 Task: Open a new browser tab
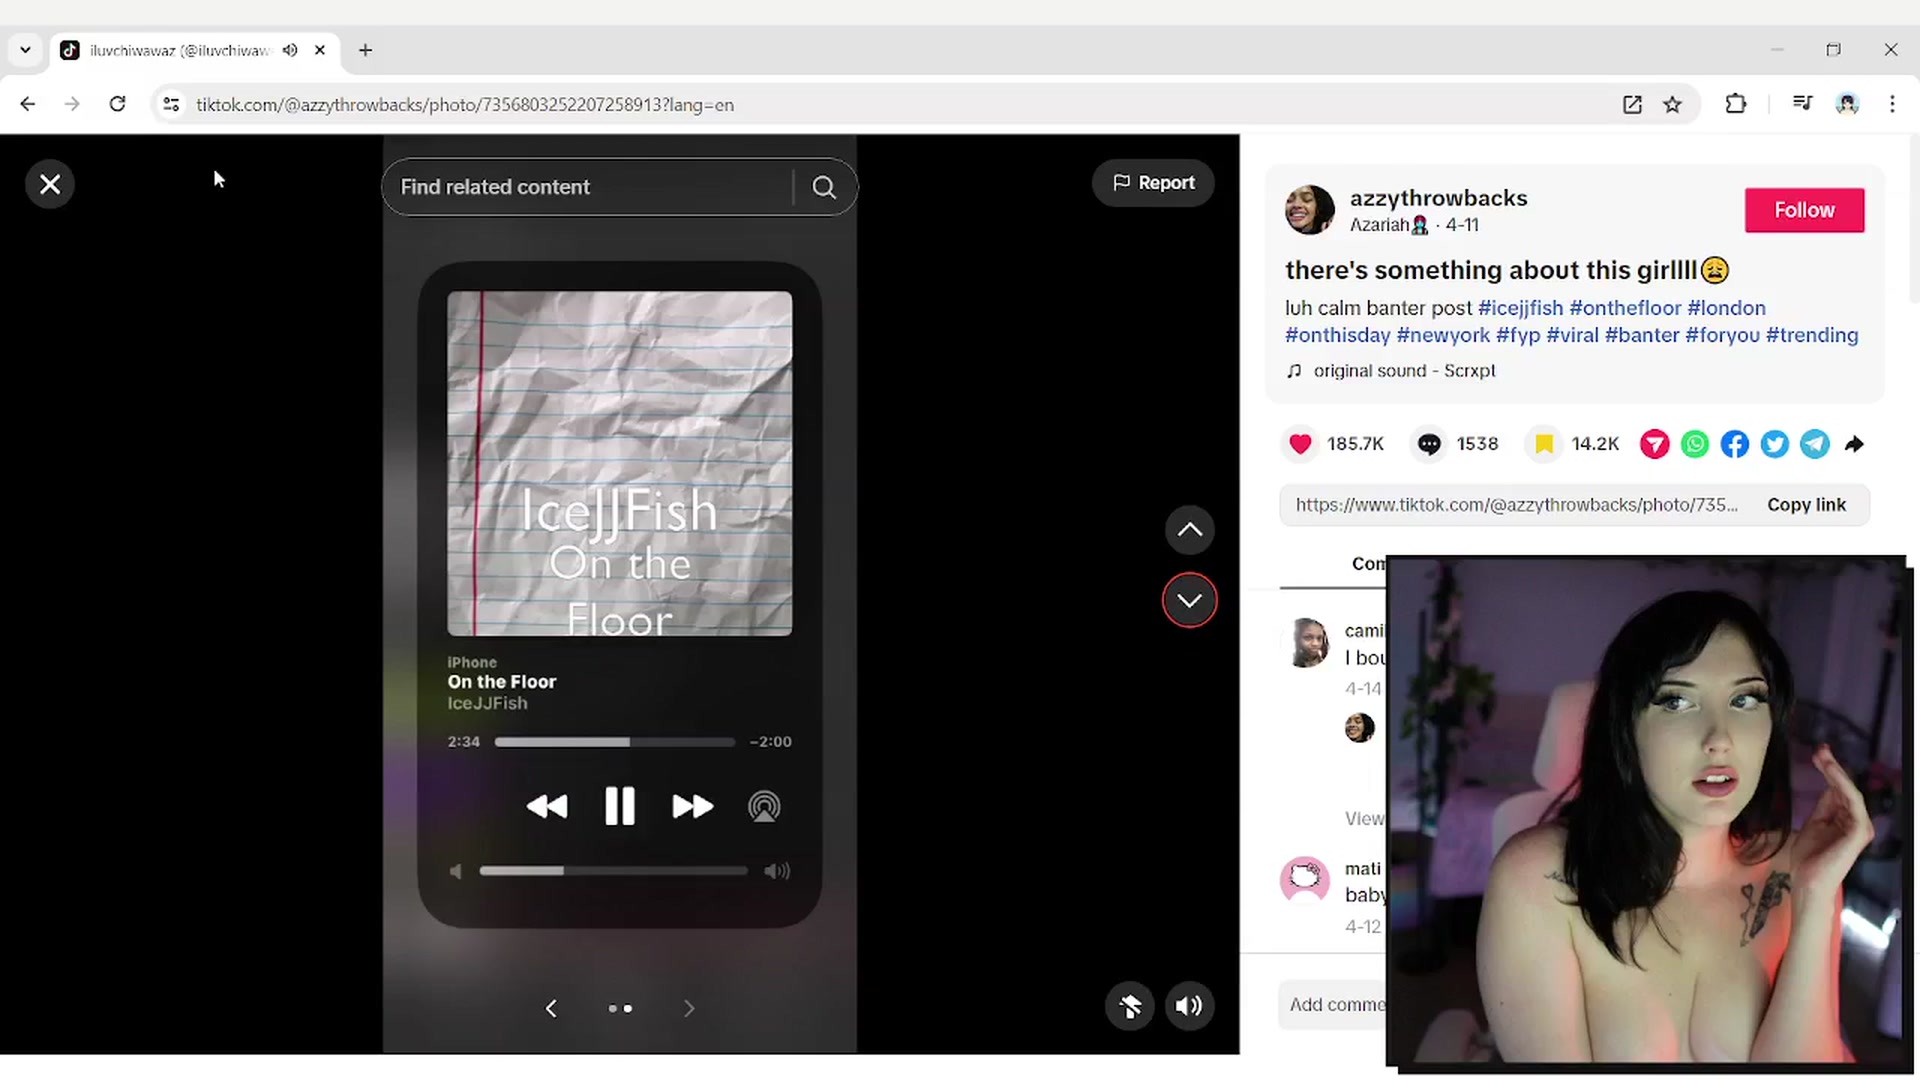pyautogui.click(x=365, y=50)
